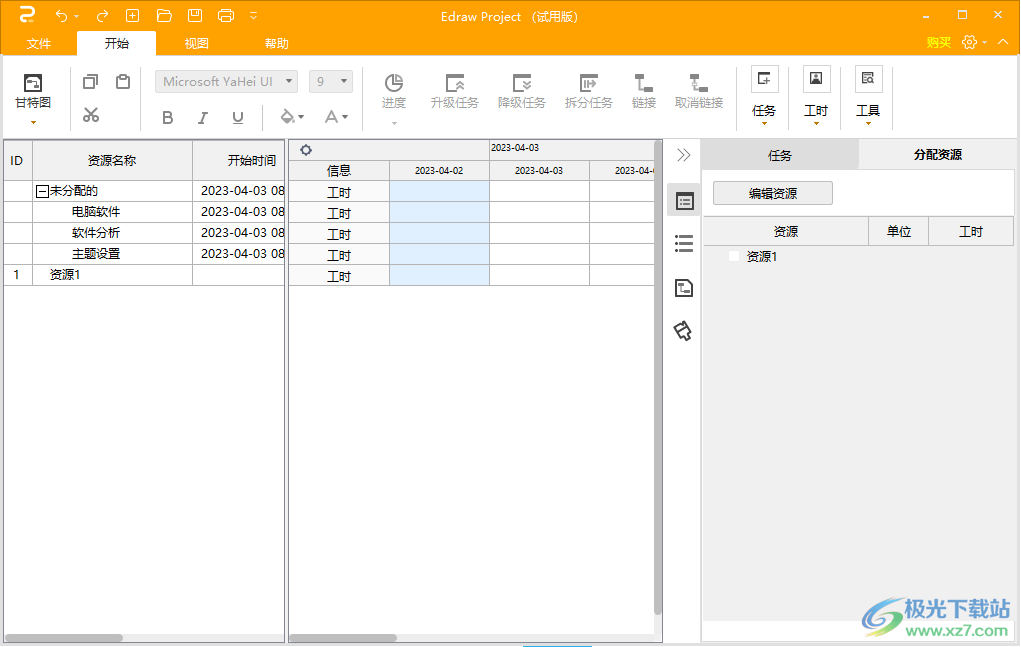1021x647 pixels.
Task: Click the gantt horizontal scrollbar
Action: pyautogui.click(x=343, y=638)
